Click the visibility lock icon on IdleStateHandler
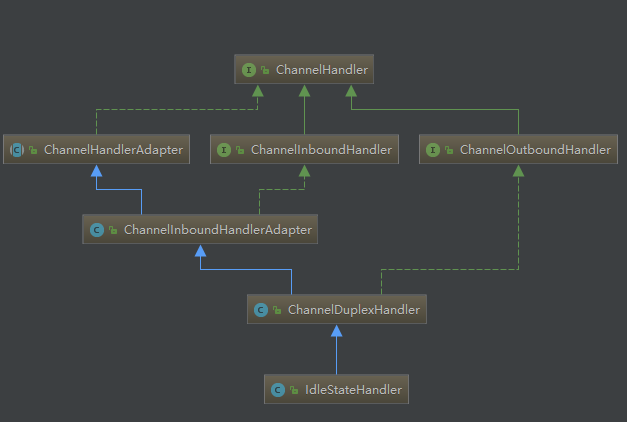The width and height of the screenshot is (627, 422). [293, 390]
